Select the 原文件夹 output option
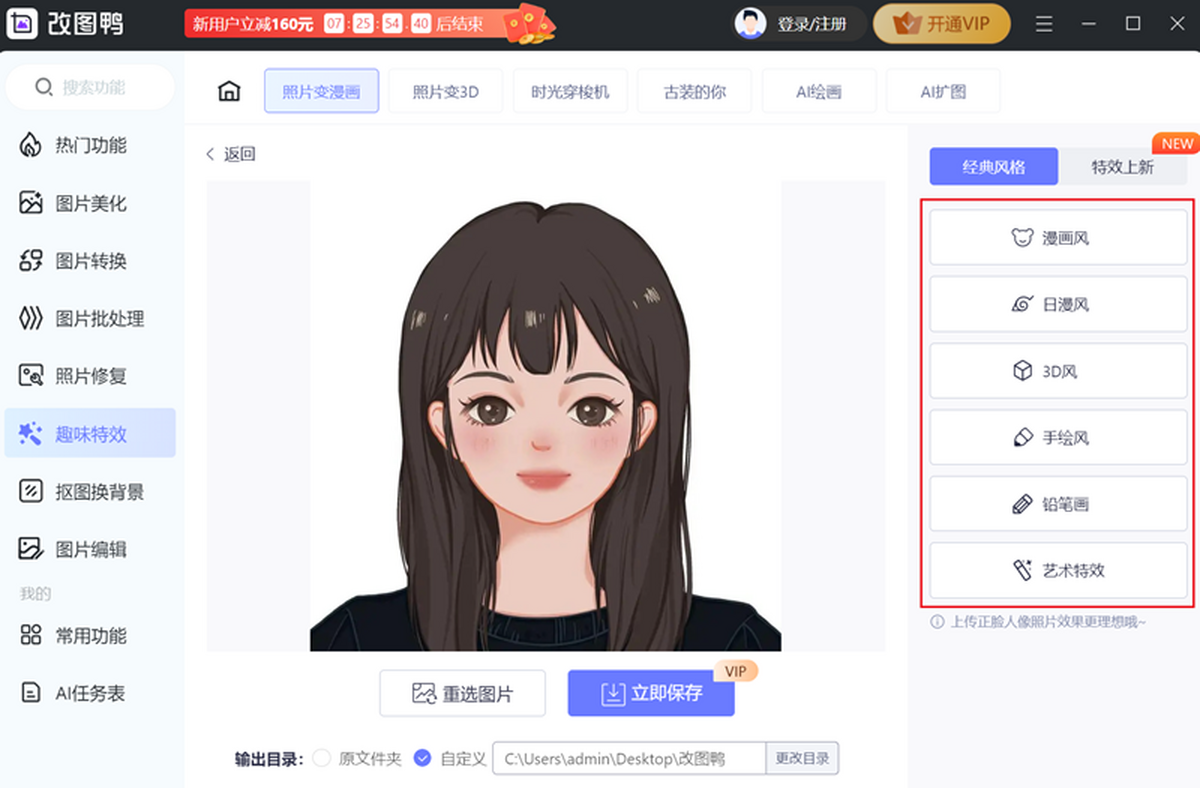The image size is (1200, 788). (321, 758)
